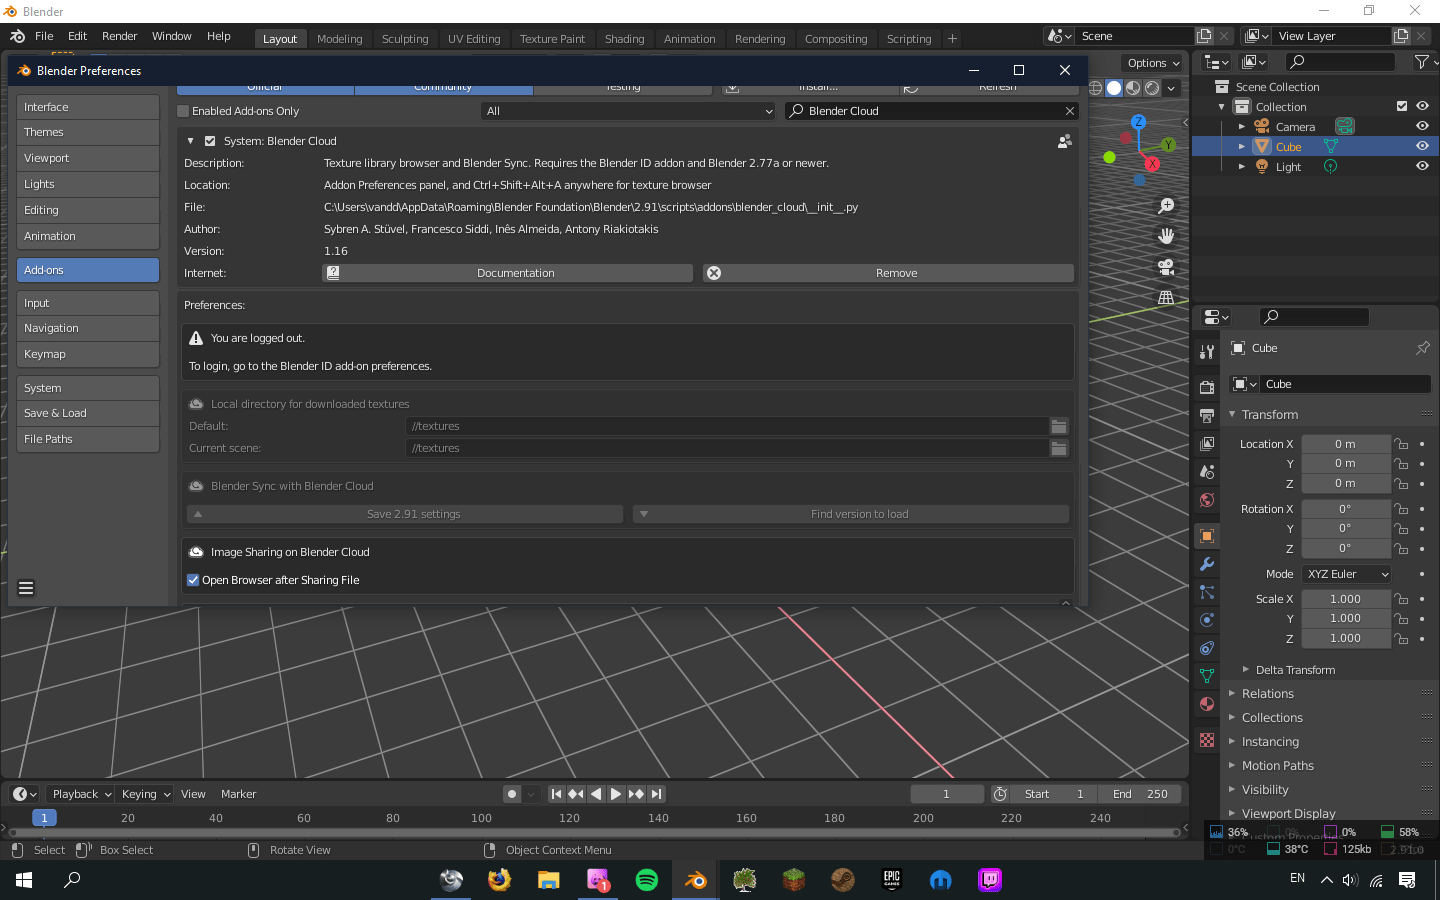Switch to the Shading workspace tab
The height and width of the screenshot is (900, 1440).
tap(624, 38)
